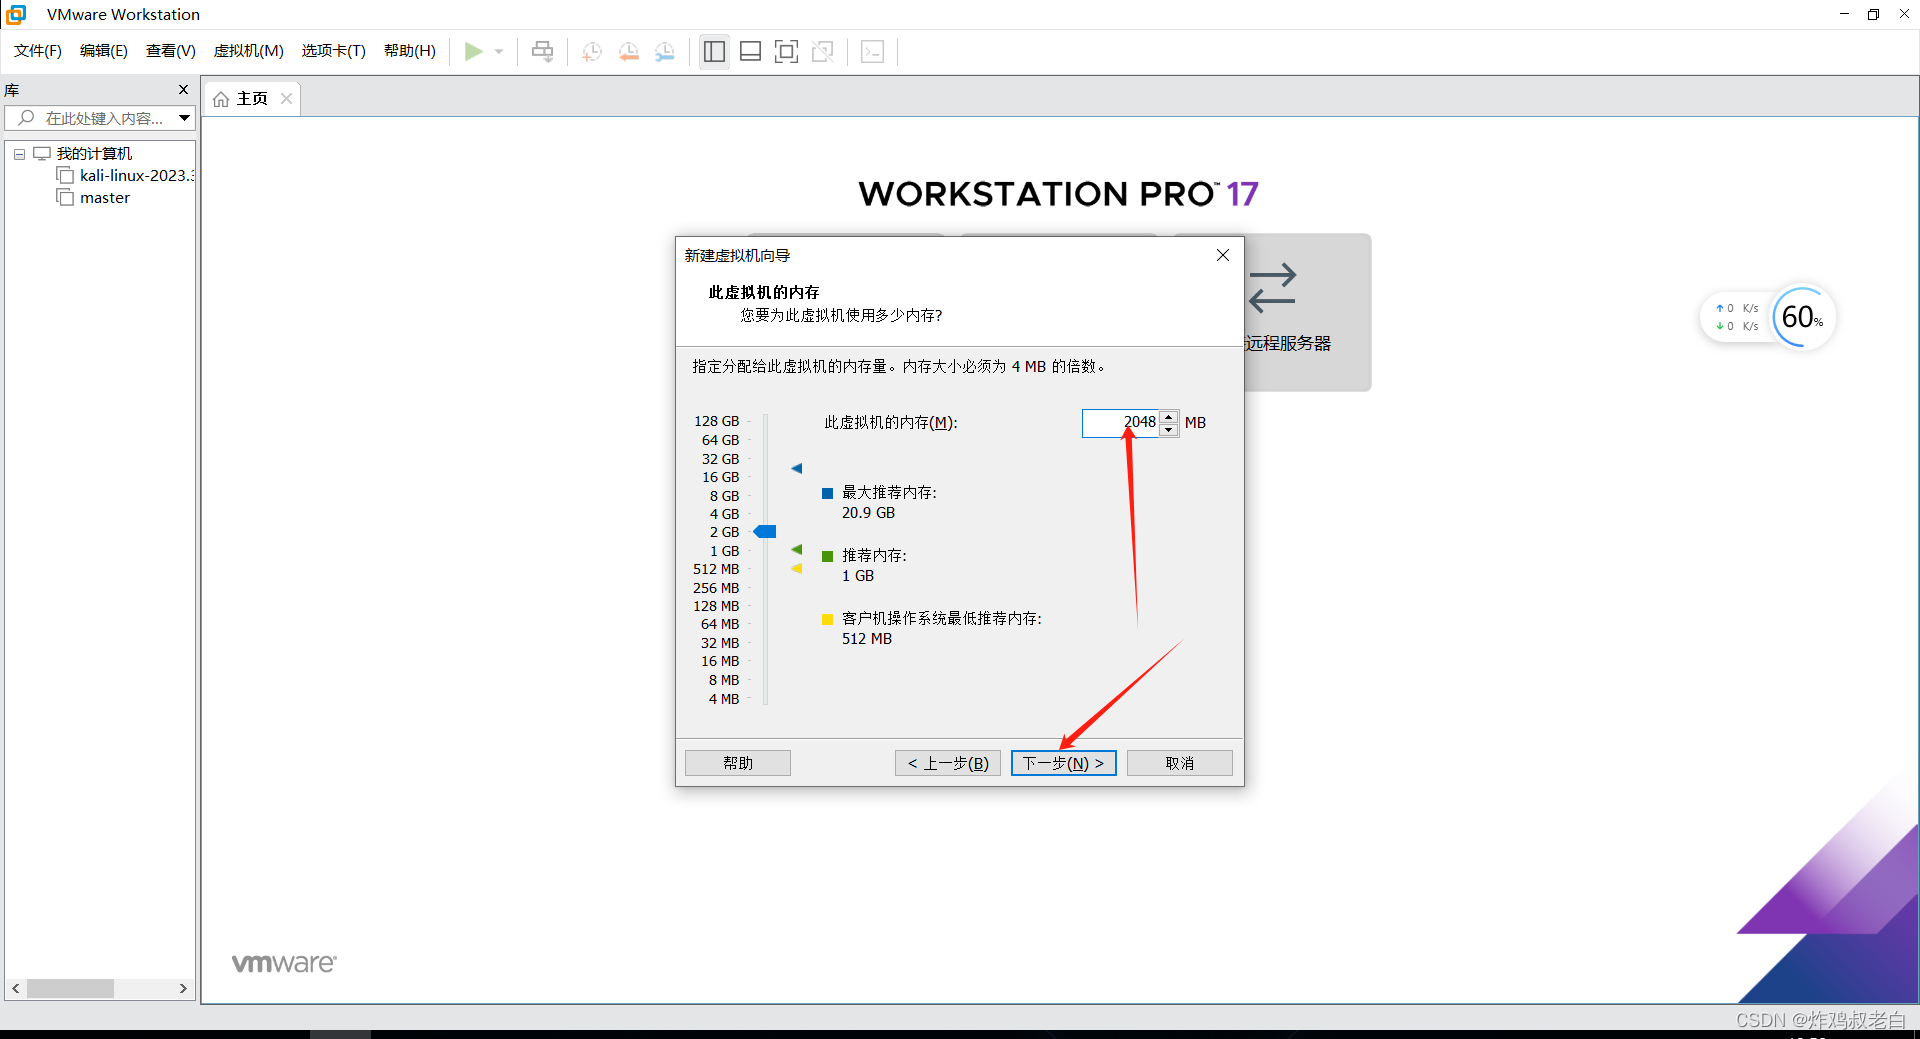The width and height of the screenshot is (1920, 1039).
Task: Enter full screen mode icon
Action: tap(787, 51)
